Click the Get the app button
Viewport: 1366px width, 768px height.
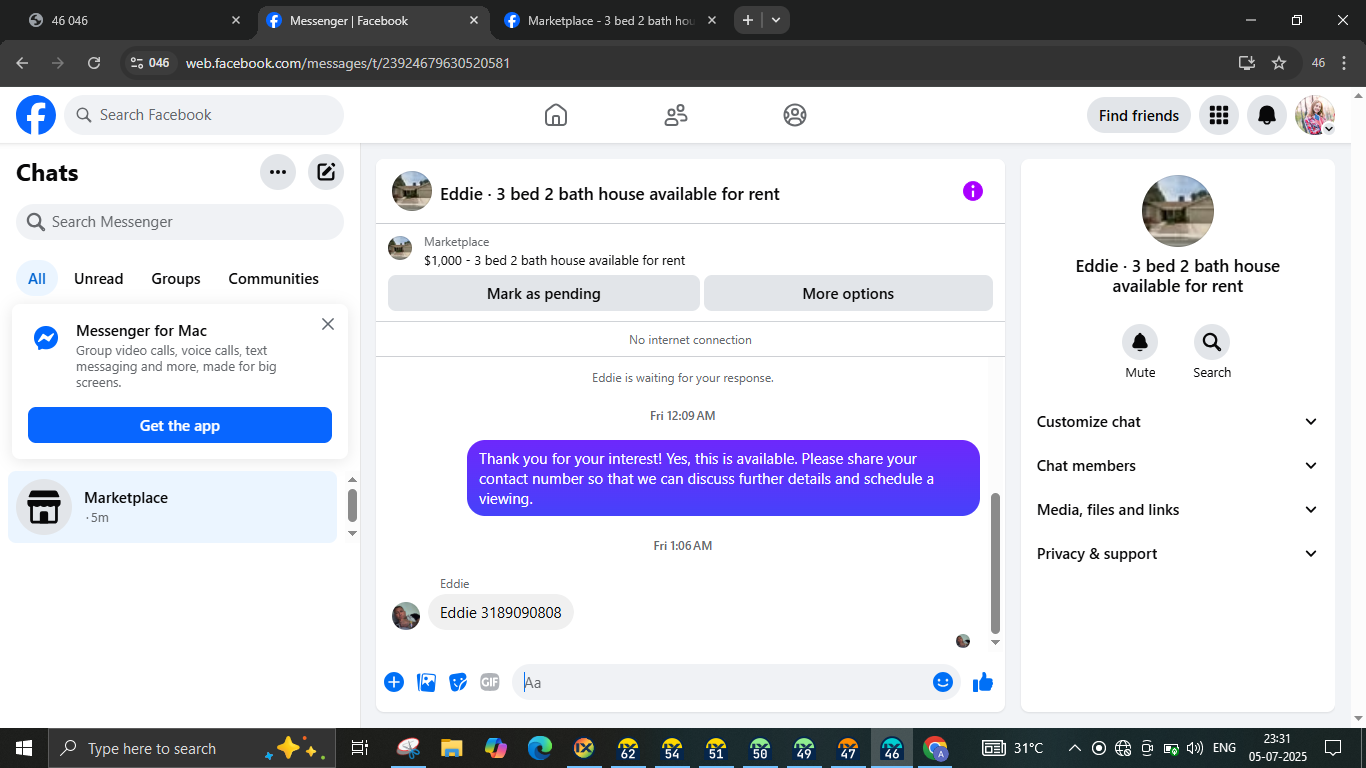click(180, 425)
